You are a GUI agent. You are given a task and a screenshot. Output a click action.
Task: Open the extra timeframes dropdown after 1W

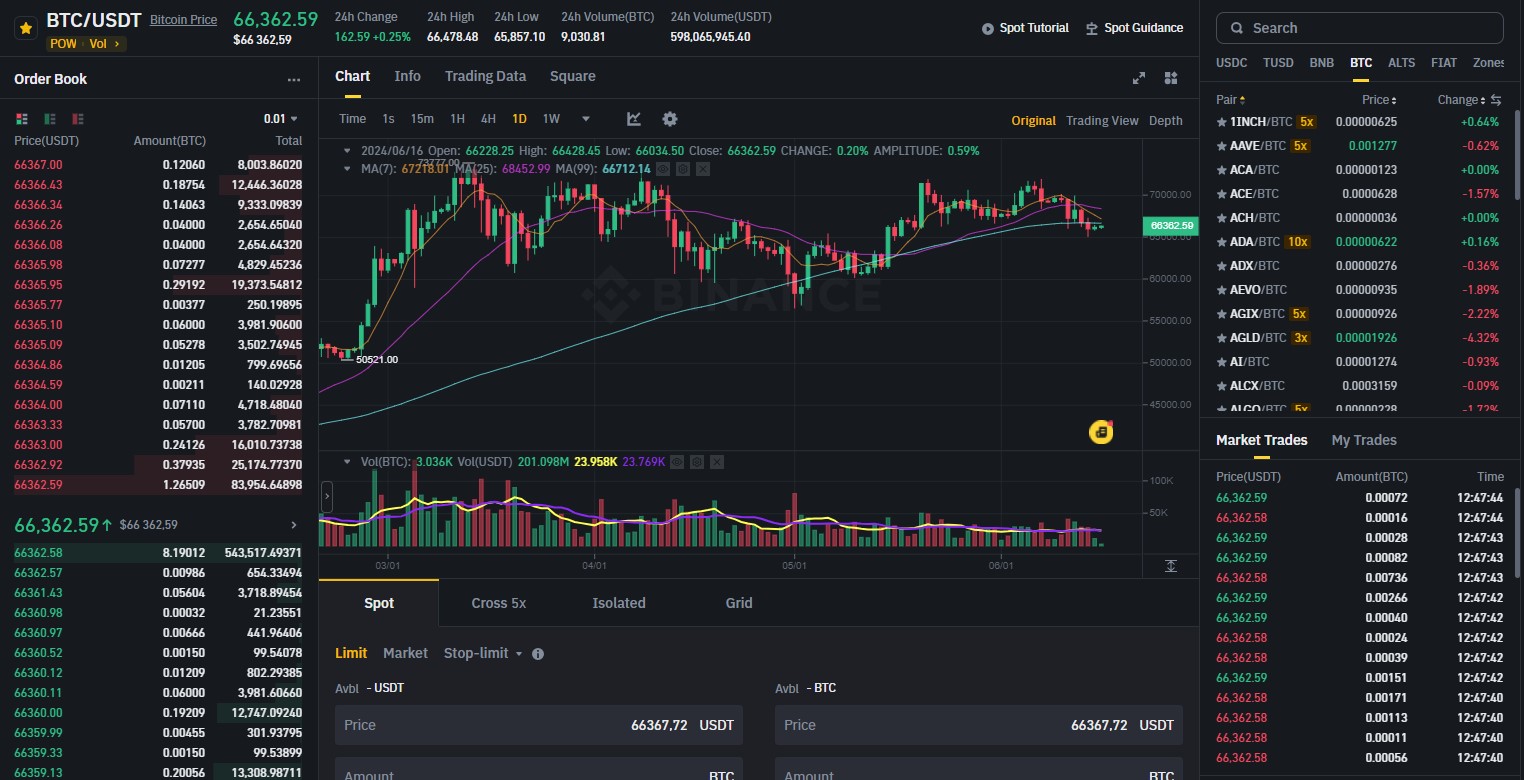[x=585, y=118]
